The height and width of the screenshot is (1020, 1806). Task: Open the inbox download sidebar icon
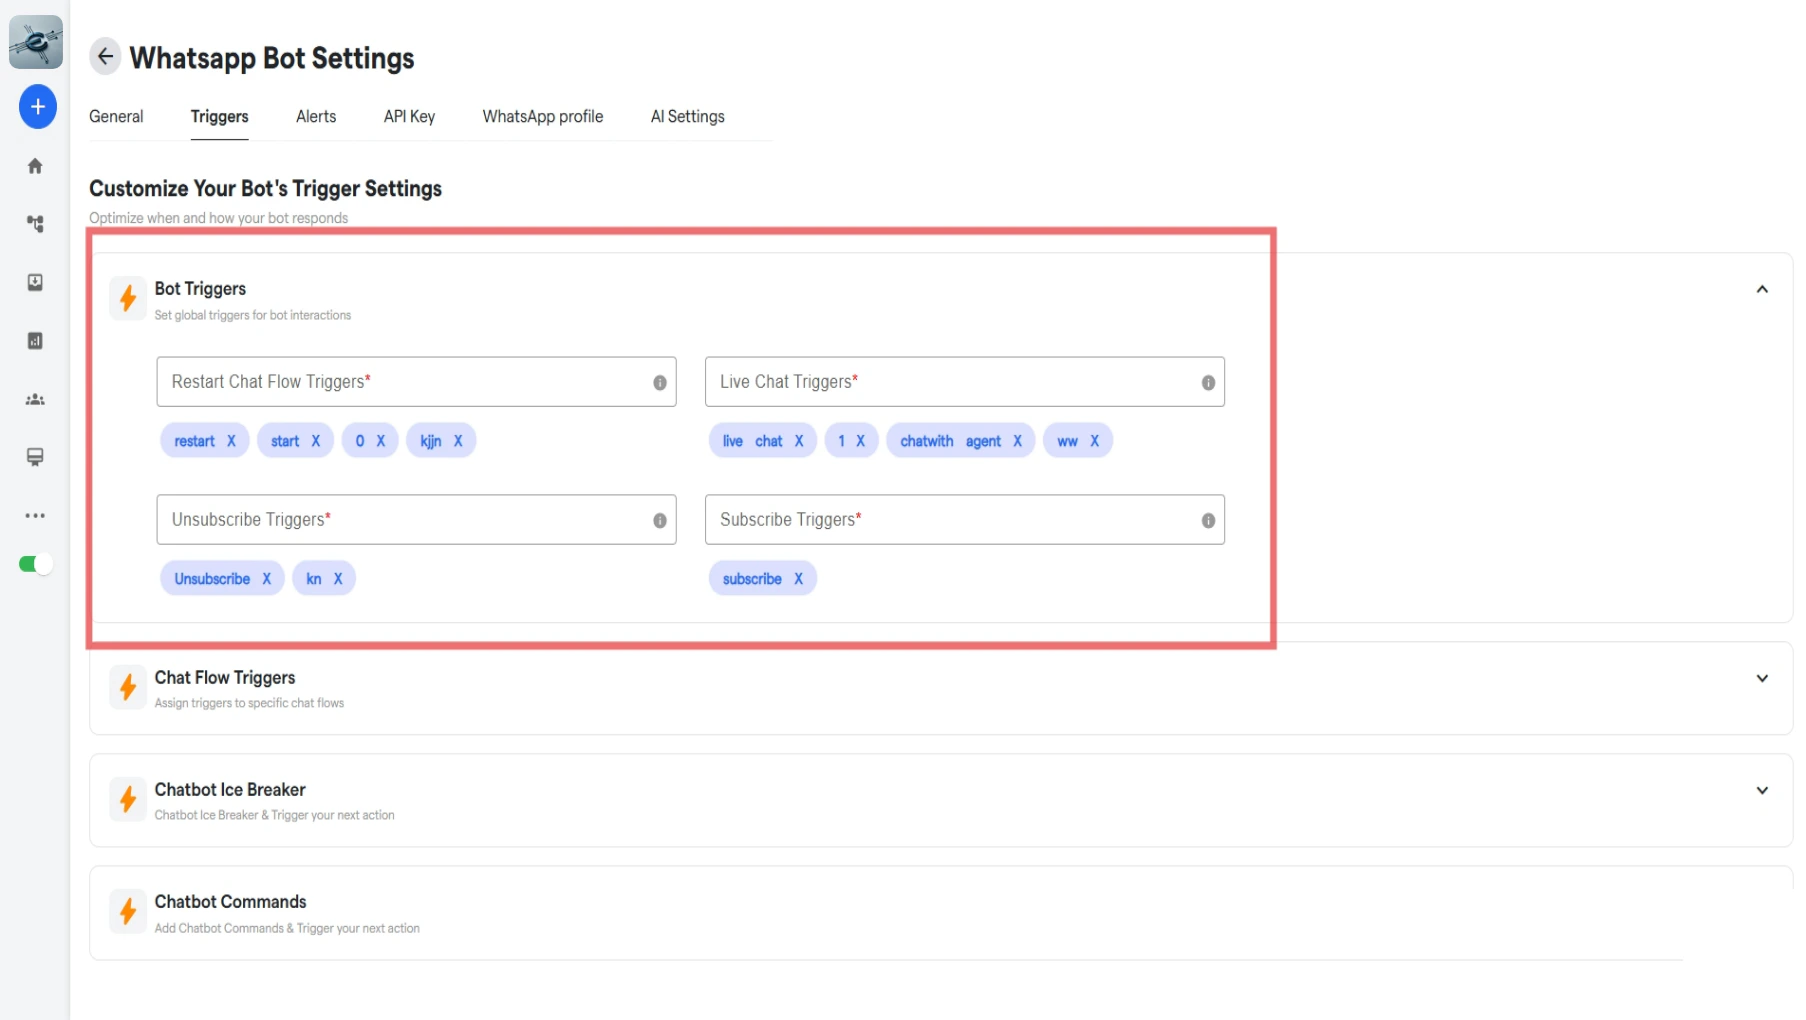35,283
